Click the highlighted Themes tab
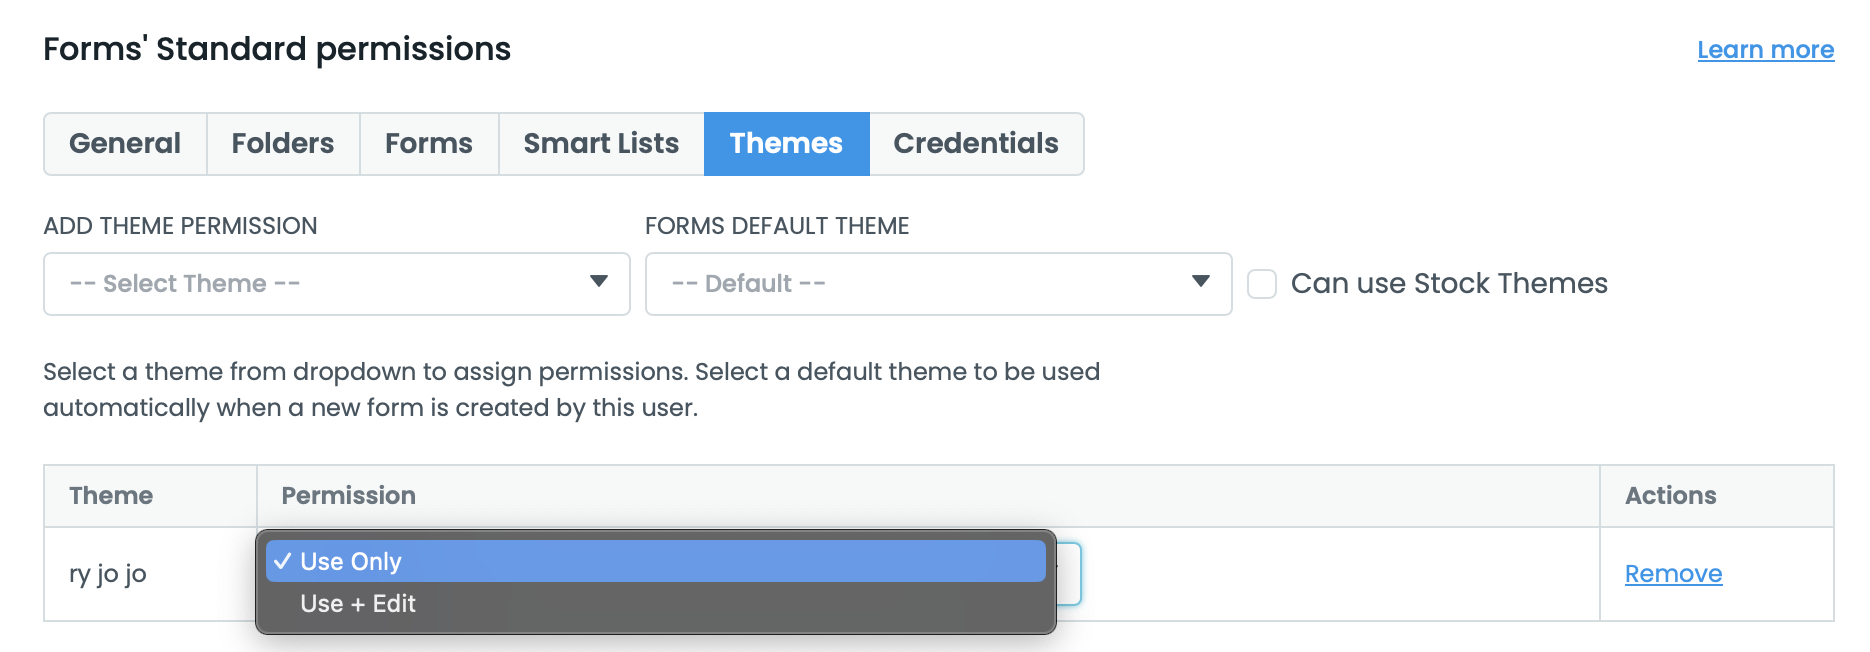The width and height of the screenshot is (1870, 652). (786, 143)
